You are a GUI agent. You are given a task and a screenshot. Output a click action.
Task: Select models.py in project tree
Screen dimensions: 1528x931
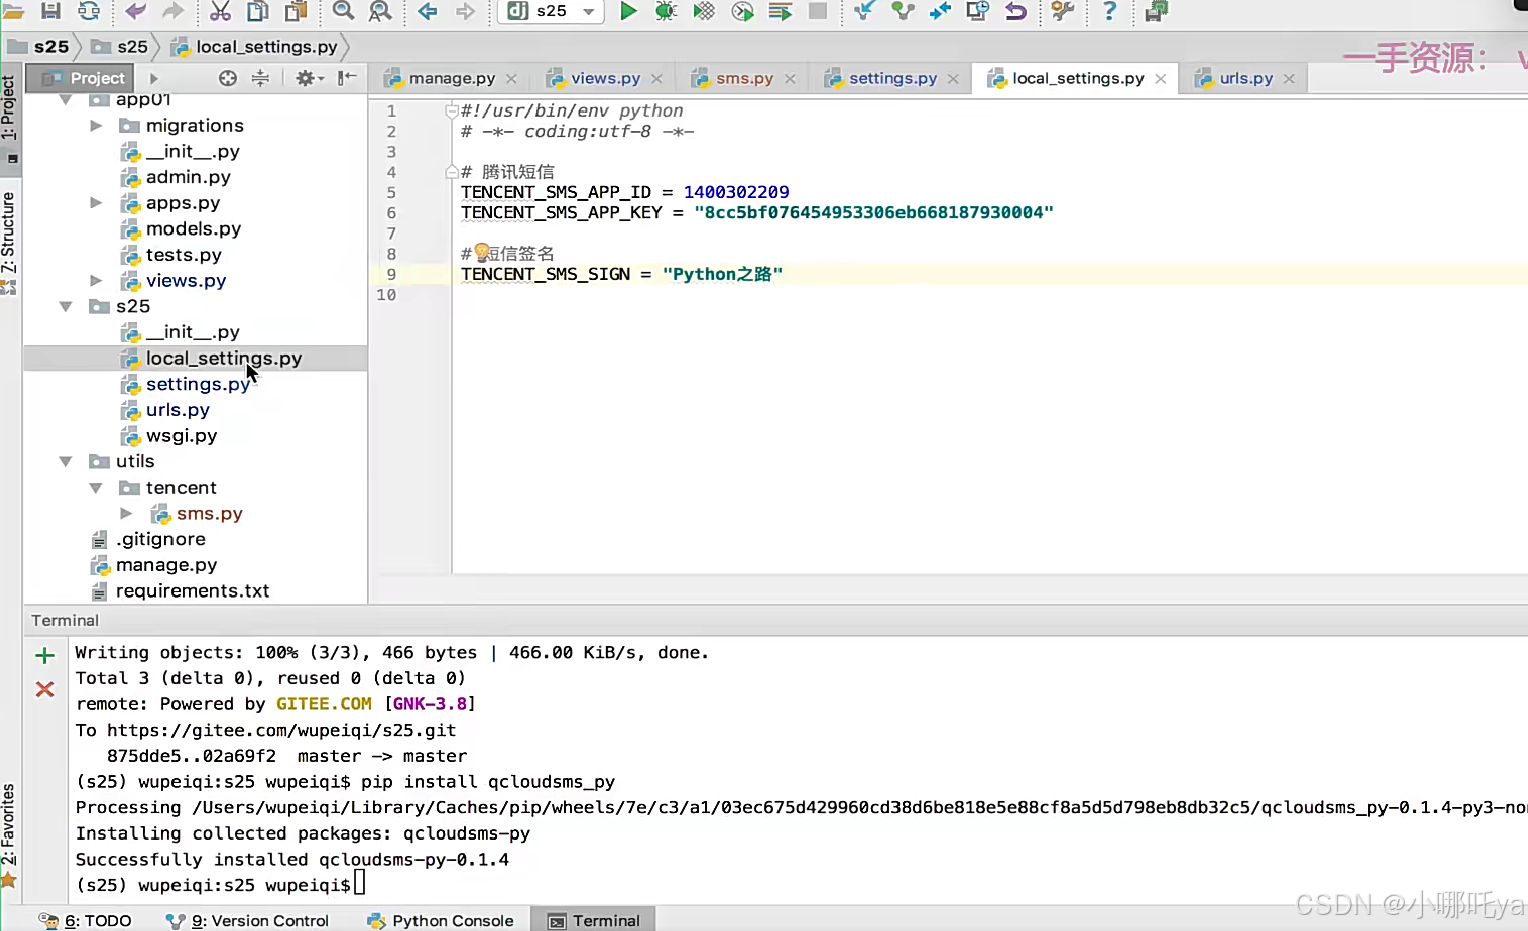pos(193,229)
